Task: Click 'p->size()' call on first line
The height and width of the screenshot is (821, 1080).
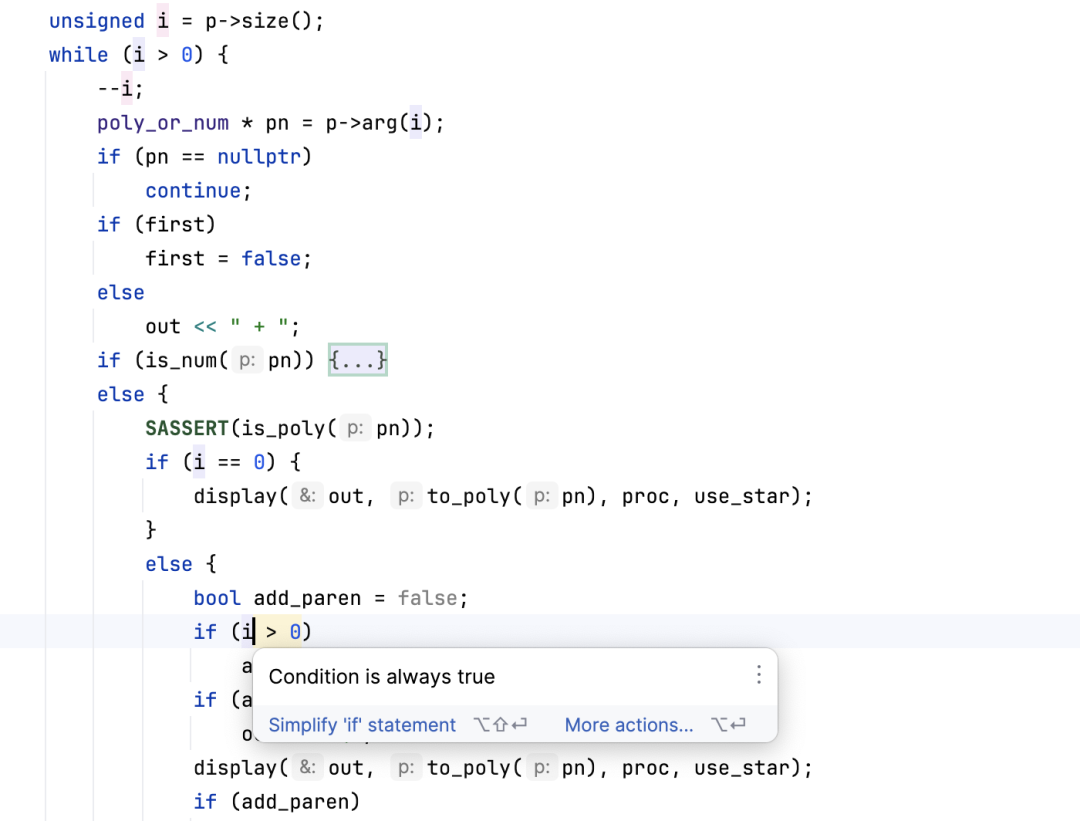Action: click(259, 21)
